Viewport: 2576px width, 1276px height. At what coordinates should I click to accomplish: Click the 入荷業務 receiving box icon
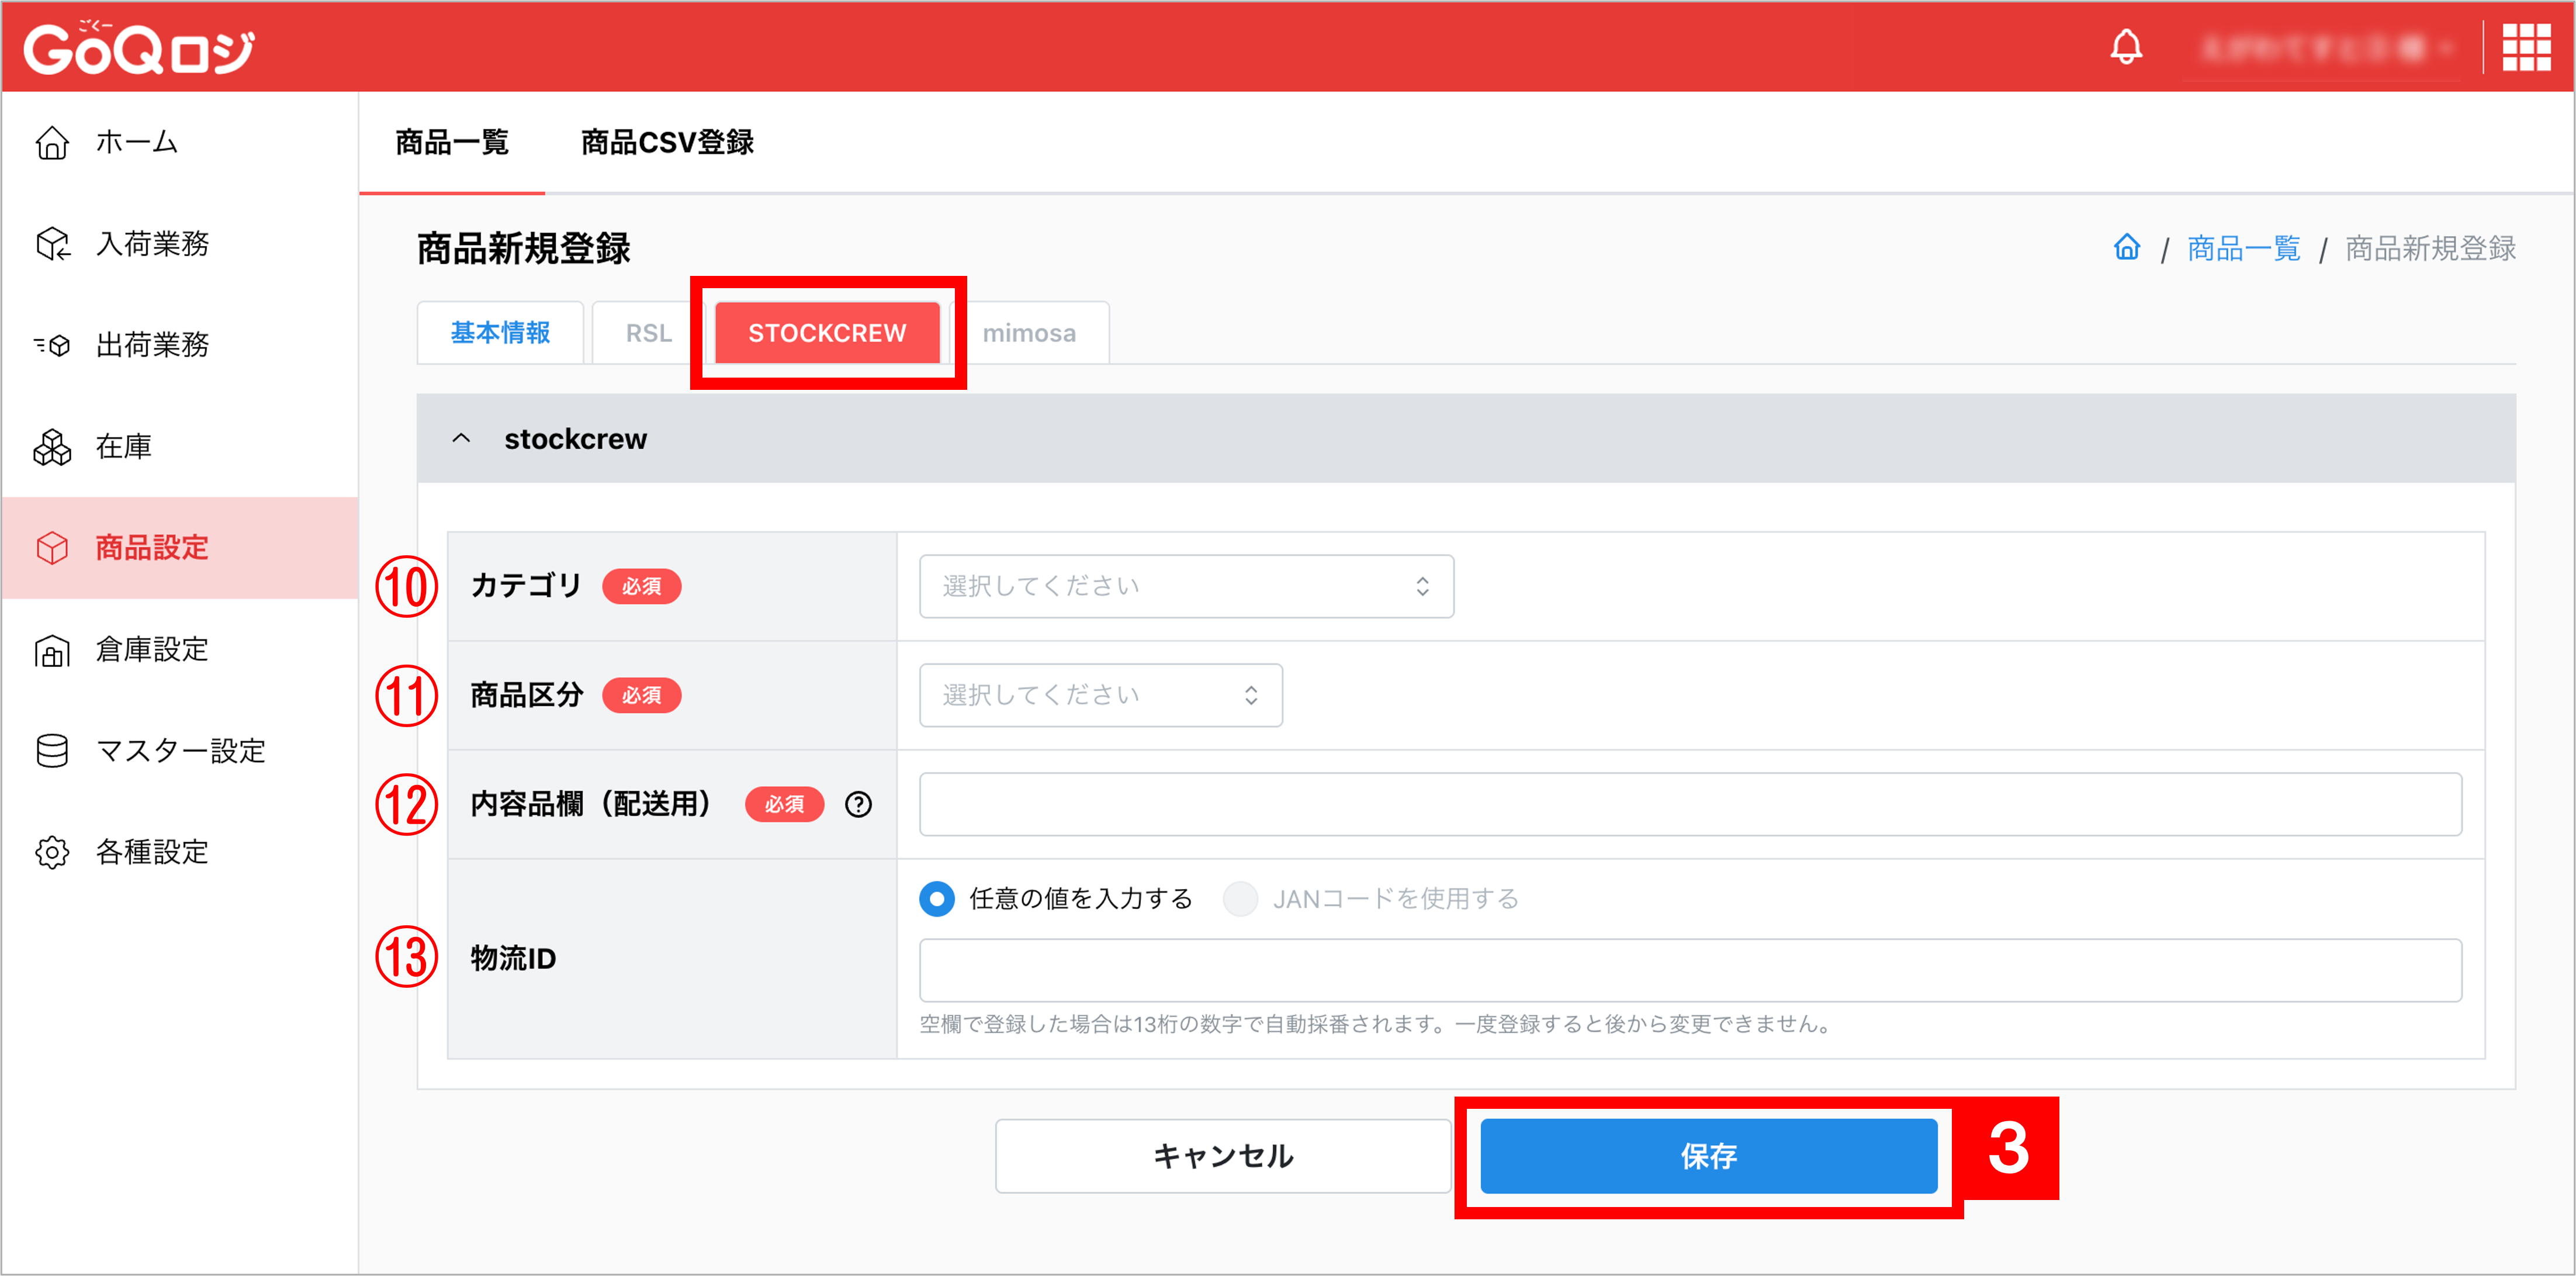52,244
